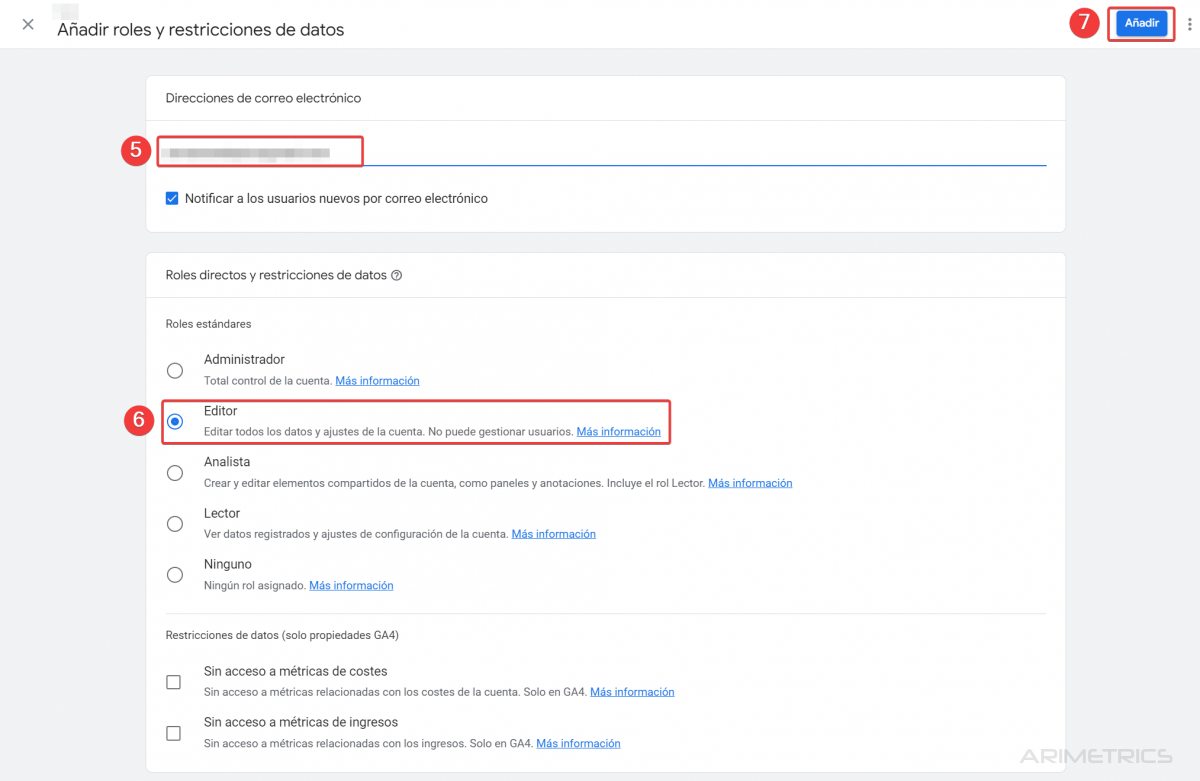The image size is (1200, 781).
Task: Open Más información link for Administrador
Action: (x=377, y=381)
